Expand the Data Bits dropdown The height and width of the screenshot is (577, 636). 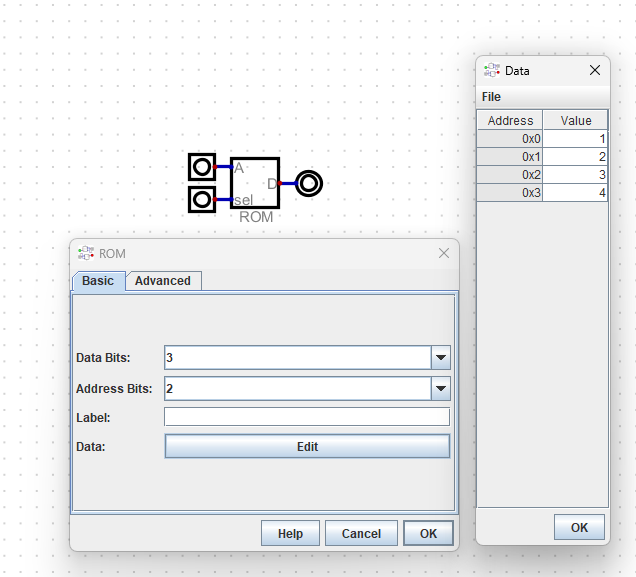[x=440, y=358]
